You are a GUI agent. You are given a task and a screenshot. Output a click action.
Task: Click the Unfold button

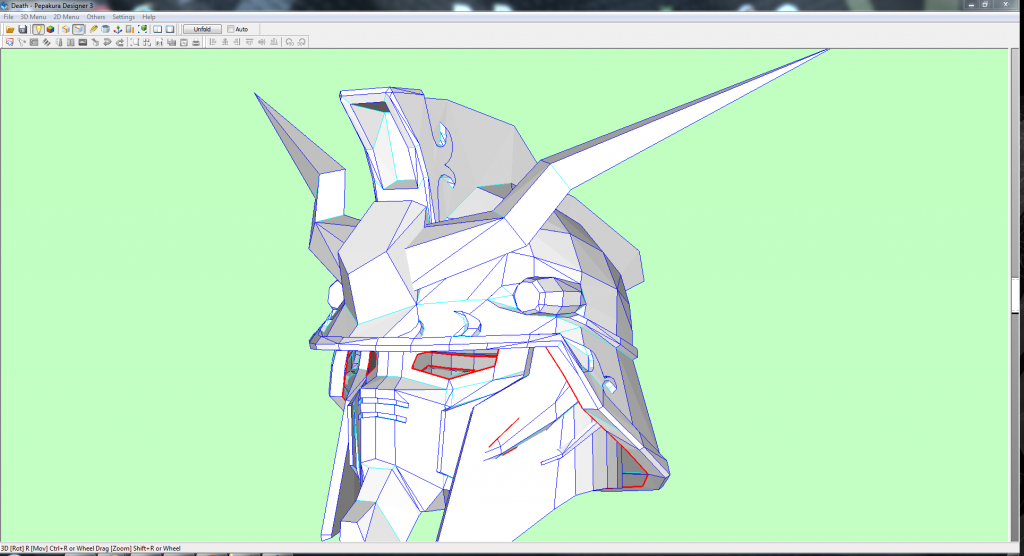coord(202,29)
